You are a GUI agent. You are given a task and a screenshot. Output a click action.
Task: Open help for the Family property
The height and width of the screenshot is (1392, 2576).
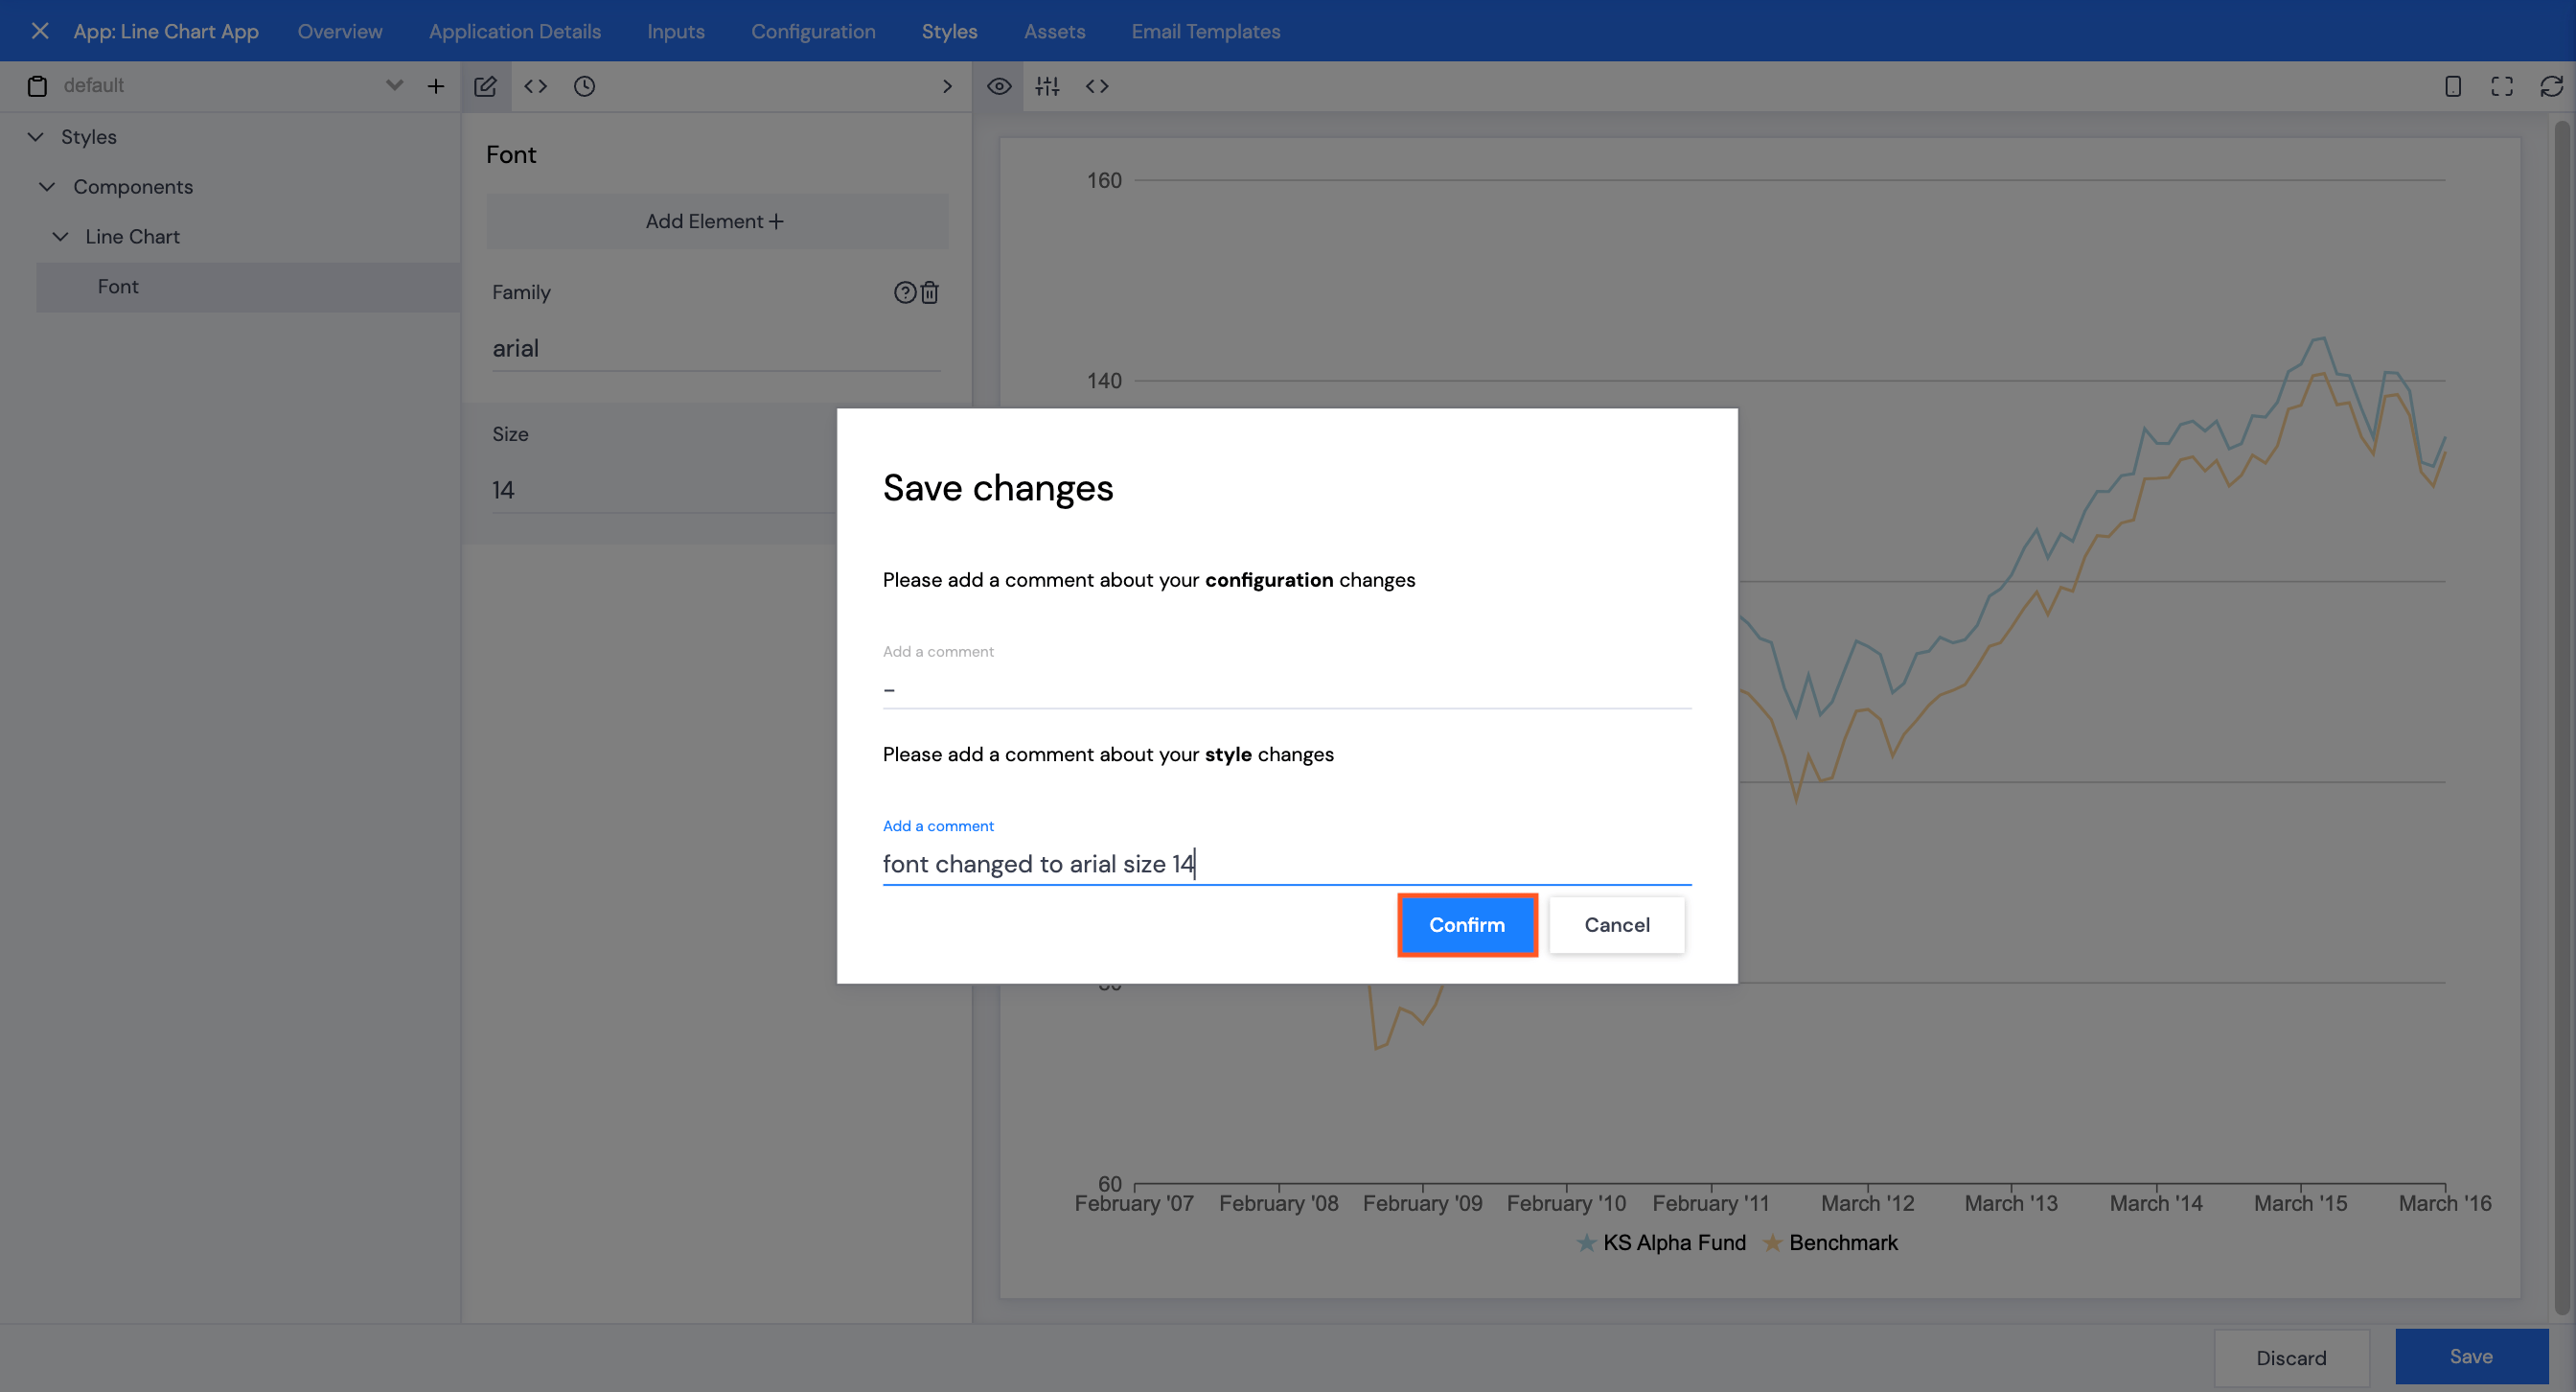click(x=904, y=292)
